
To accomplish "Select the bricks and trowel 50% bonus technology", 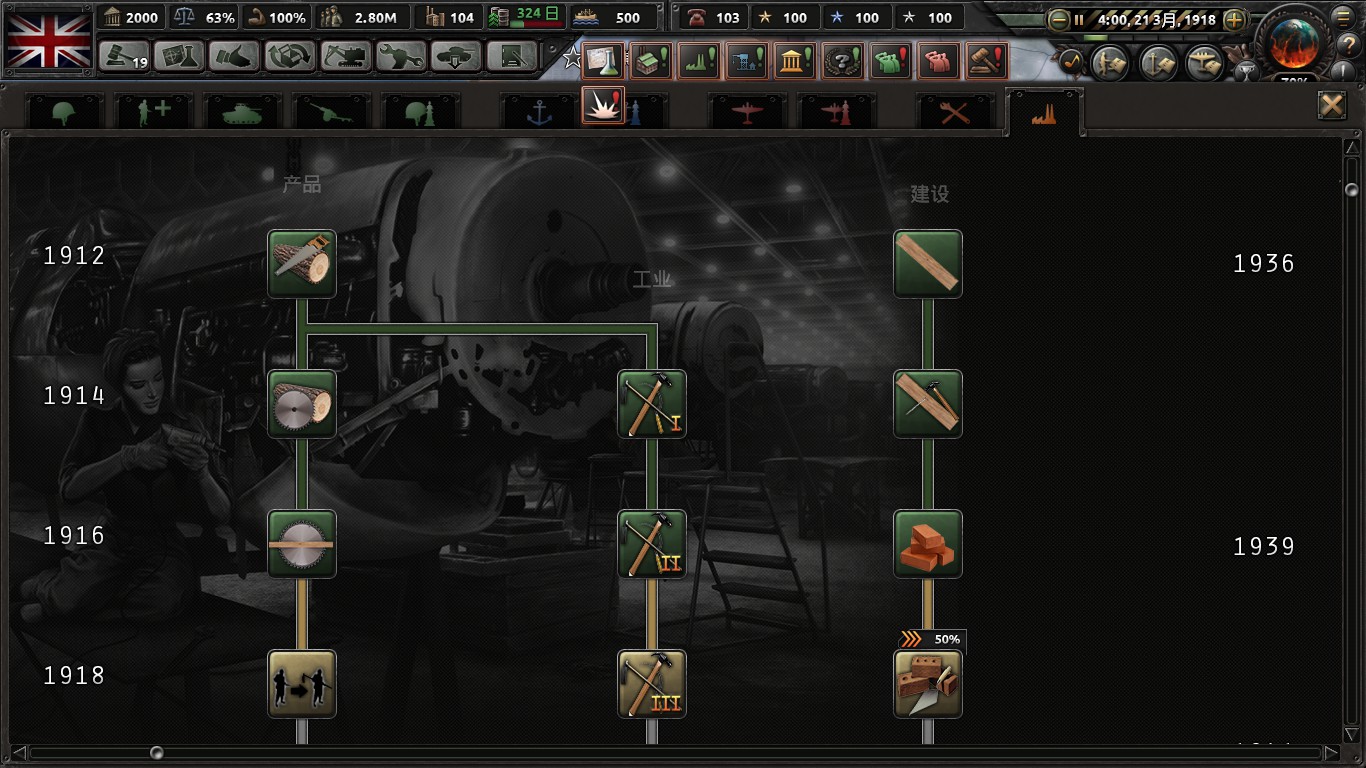I will pos(928,684).
